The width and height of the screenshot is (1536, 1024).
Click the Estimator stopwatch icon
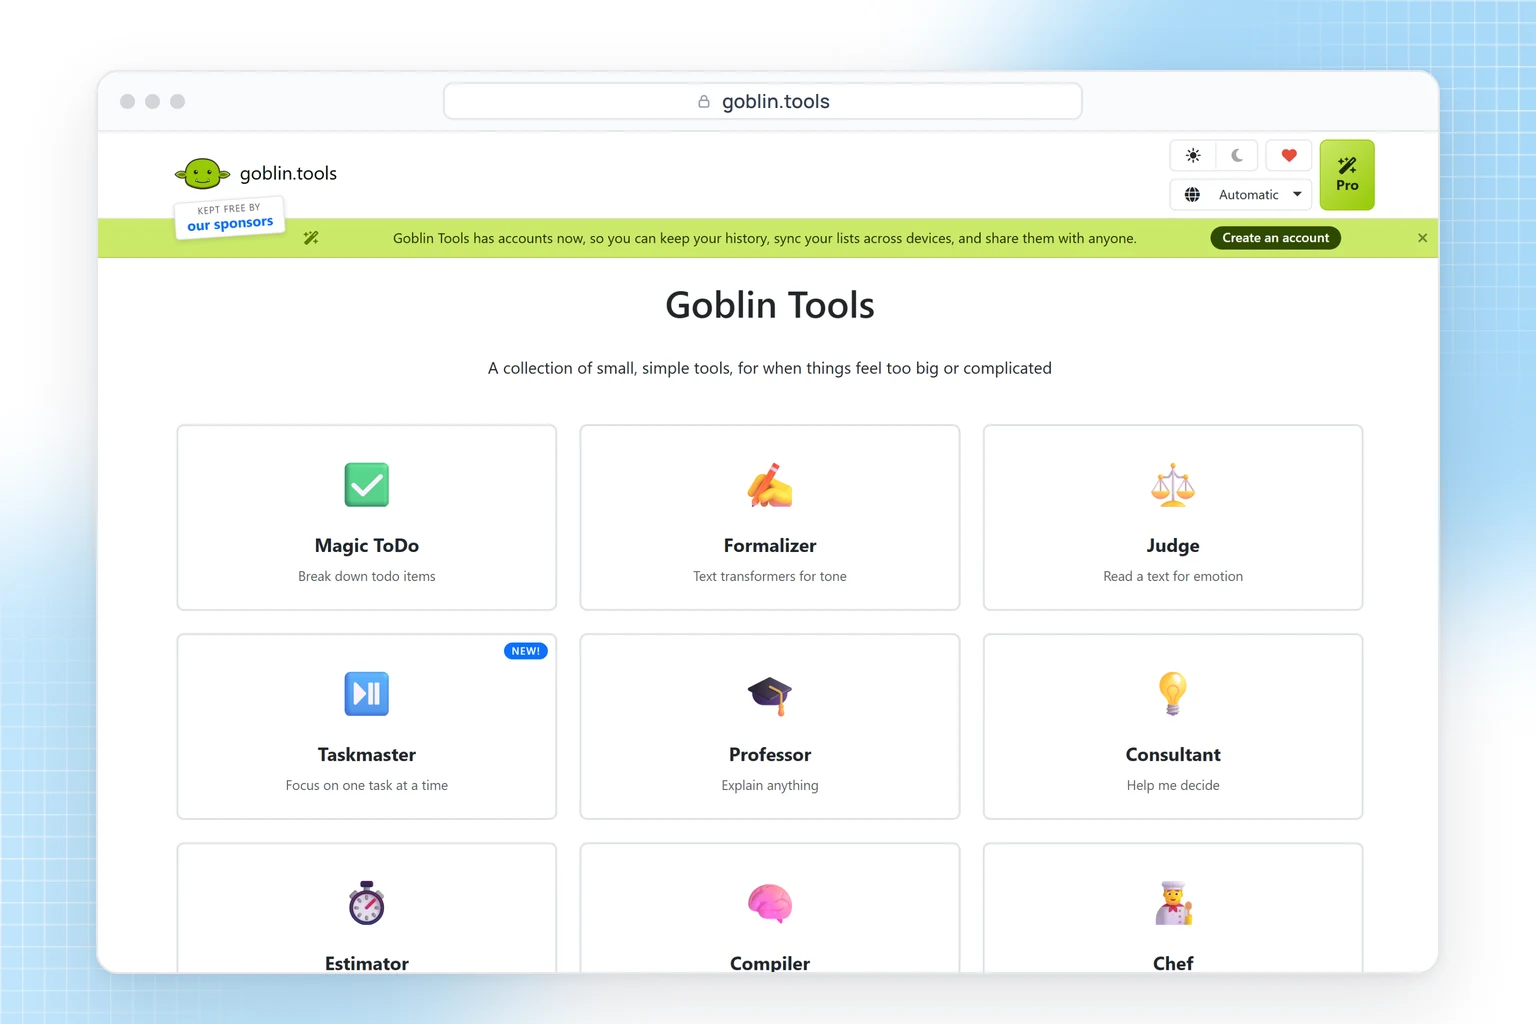[x=367, y=903]
